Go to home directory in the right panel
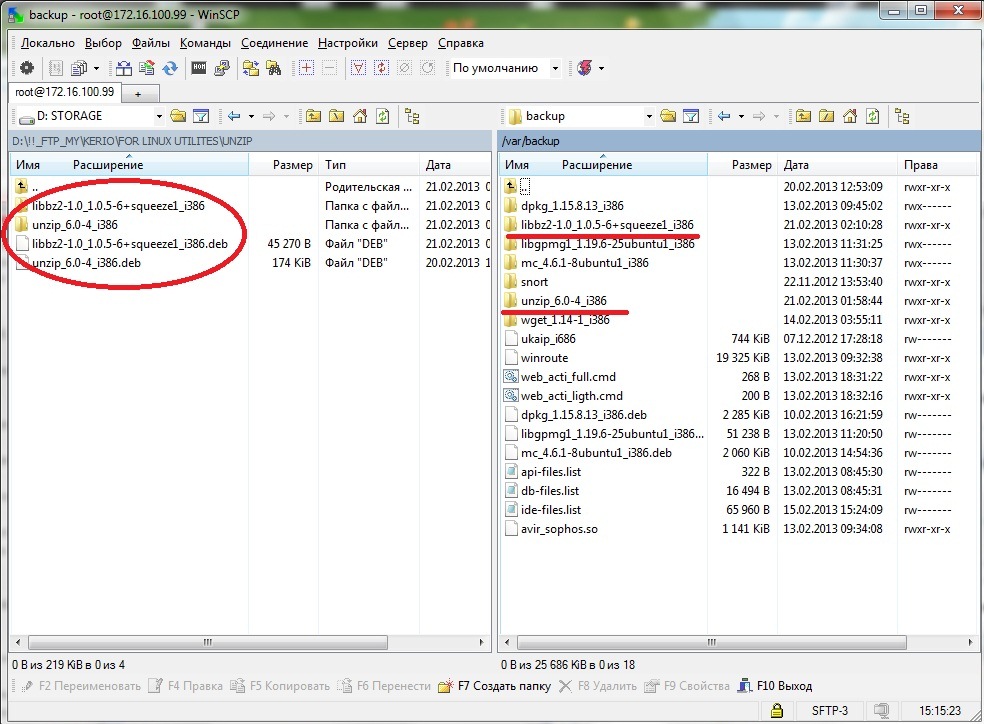Image resolution: width=984 pixels, height=724 pixels. pos(848,116)
